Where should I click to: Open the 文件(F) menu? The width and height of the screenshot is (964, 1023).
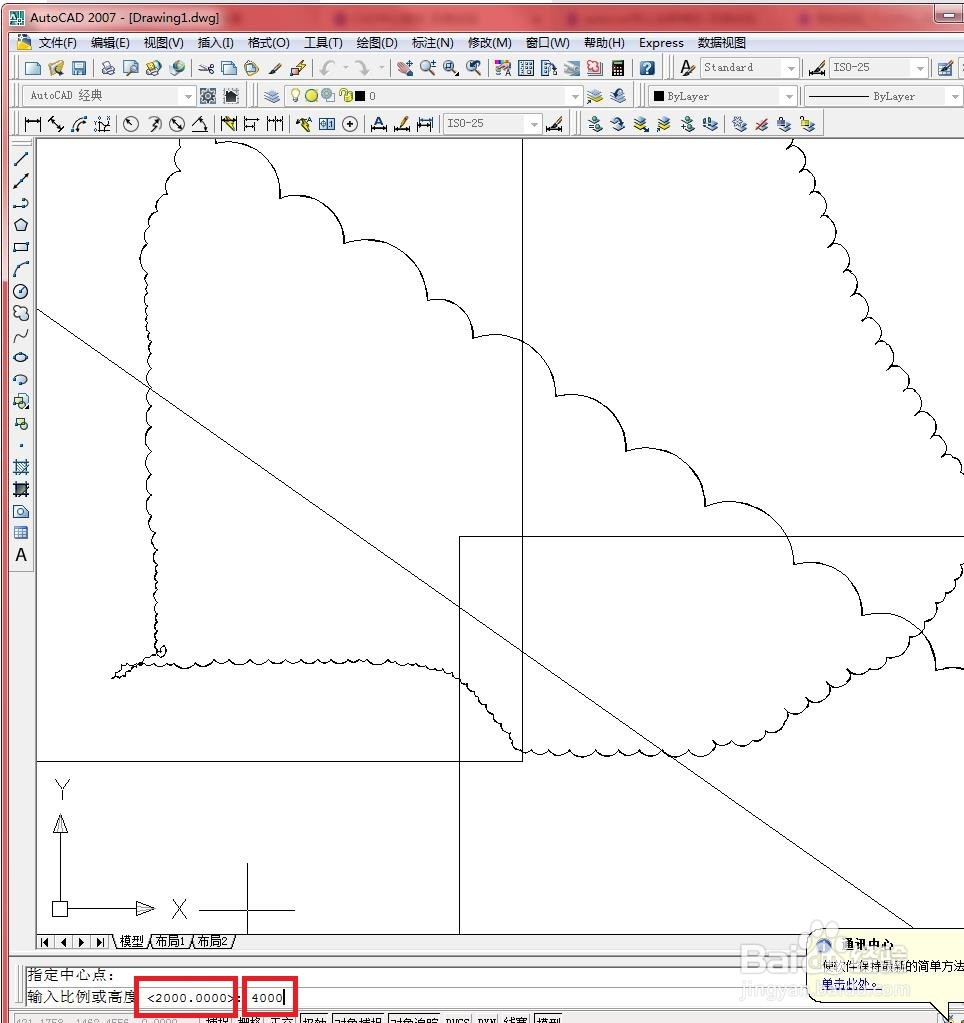tap(57, 43)
